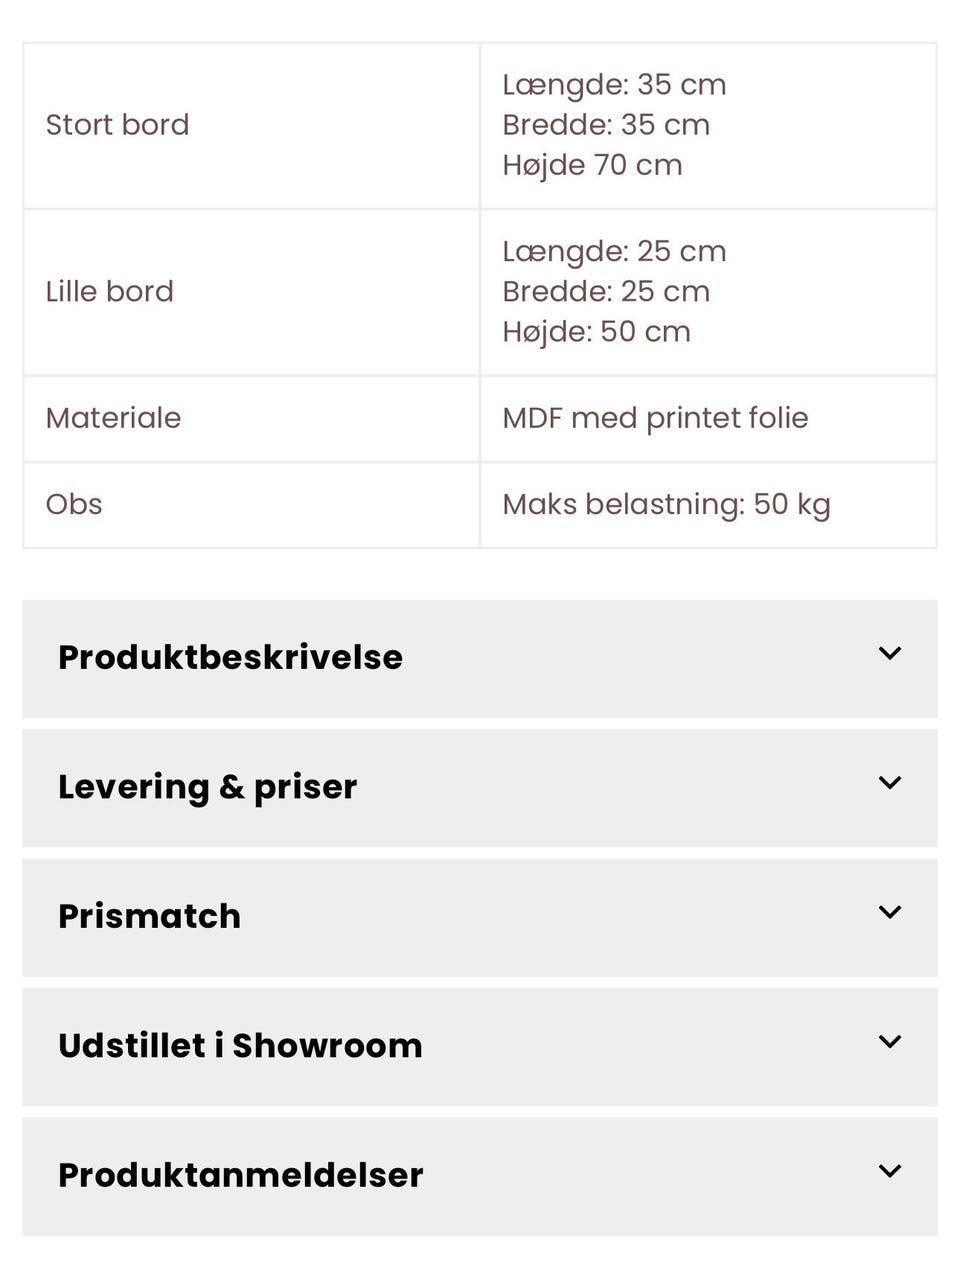Click the Højde 70 cm line
This screenshot has width=960, height=1282.
point(592,165)
